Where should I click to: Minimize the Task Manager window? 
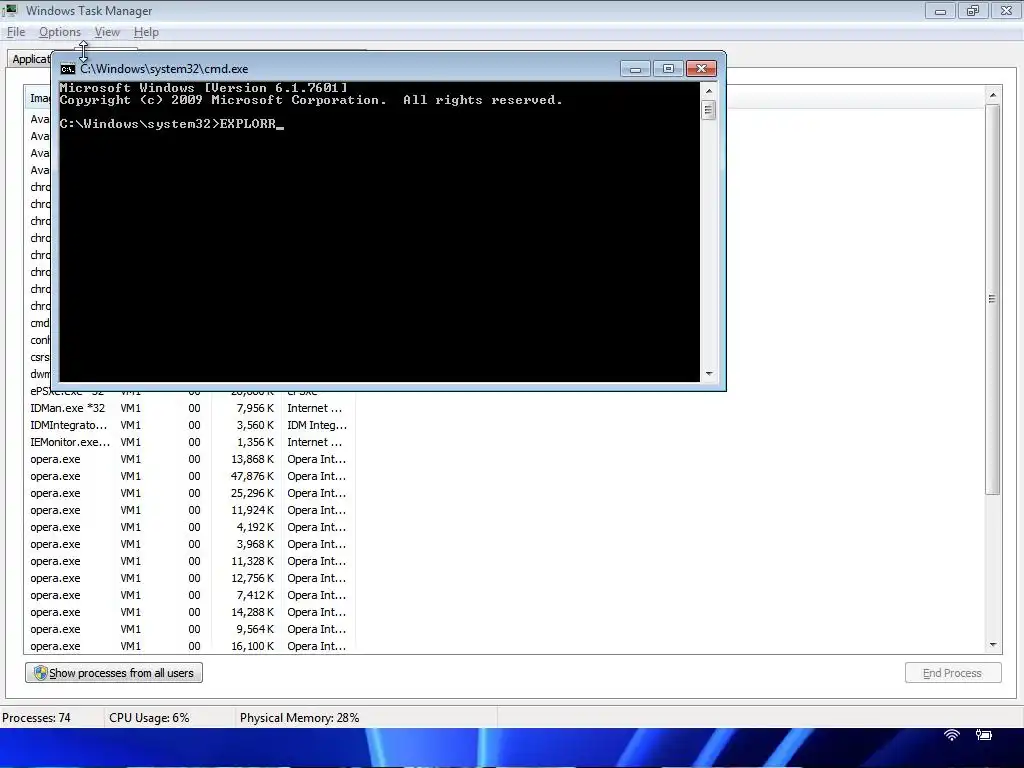(x=940, y=11)
